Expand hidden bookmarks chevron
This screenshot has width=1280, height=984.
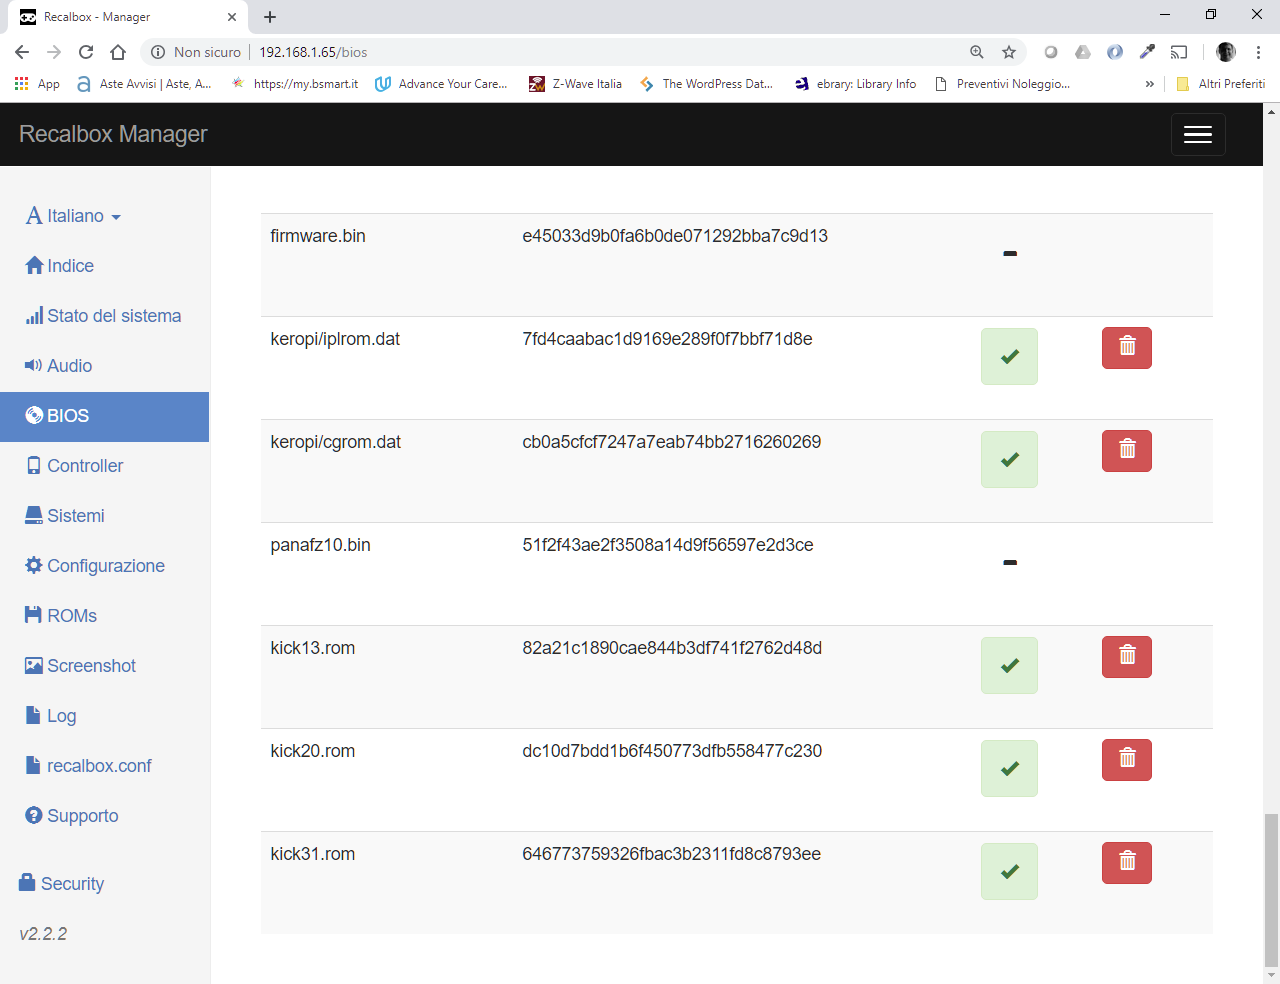[x=1150, y=84]
